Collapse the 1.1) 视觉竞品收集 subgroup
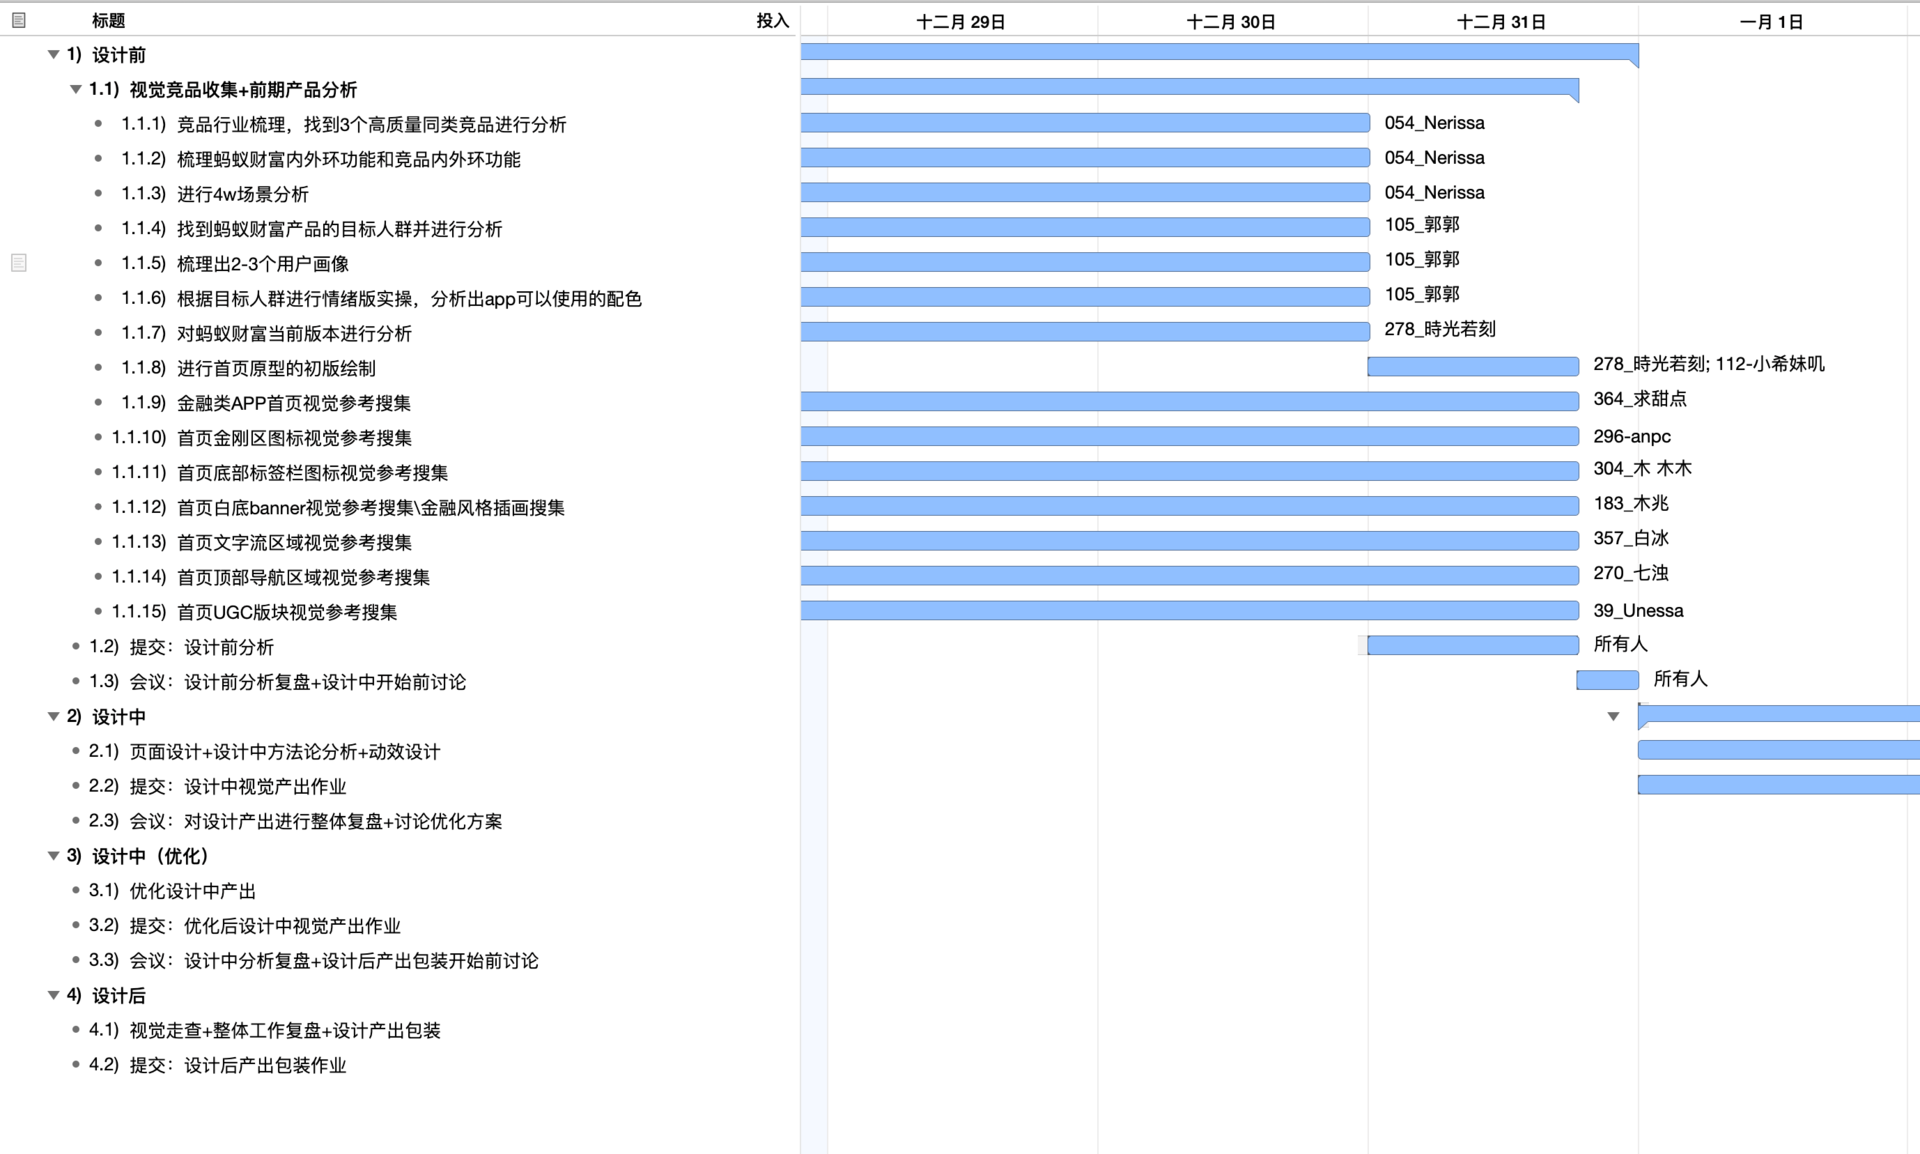The width and height of the screenshot is (1920, 1154). [76, 90]
